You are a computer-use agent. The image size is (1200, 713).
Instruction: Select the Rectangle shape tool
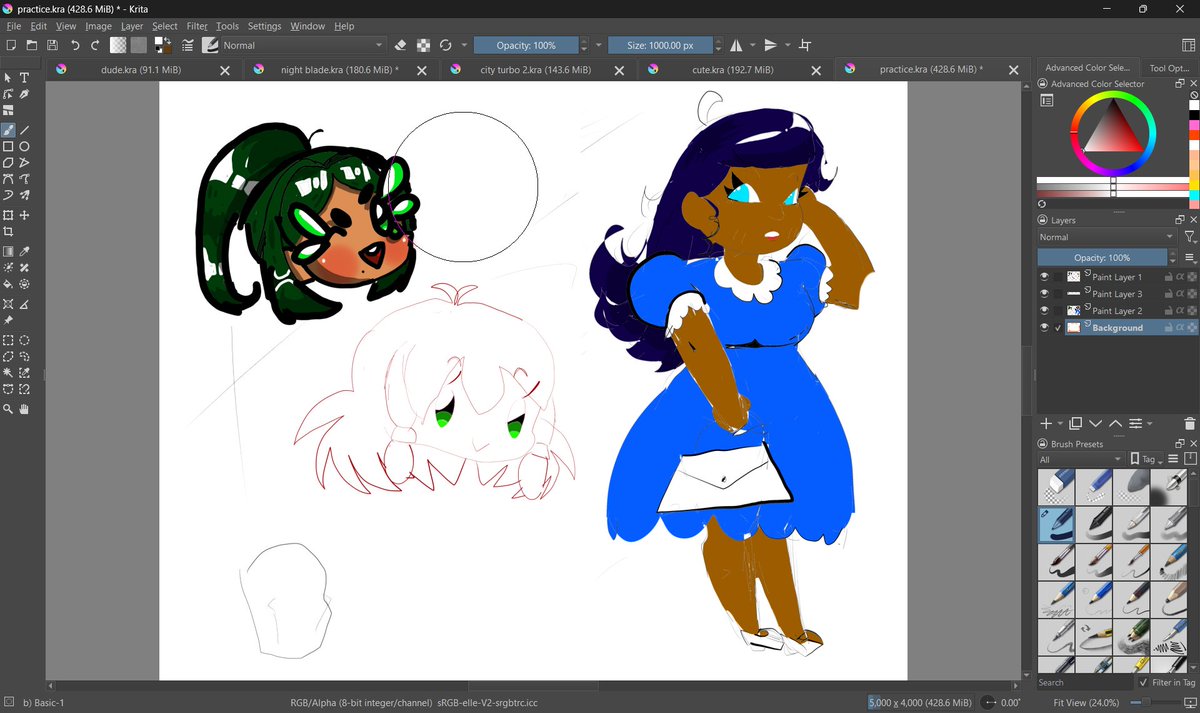[8, 147]
